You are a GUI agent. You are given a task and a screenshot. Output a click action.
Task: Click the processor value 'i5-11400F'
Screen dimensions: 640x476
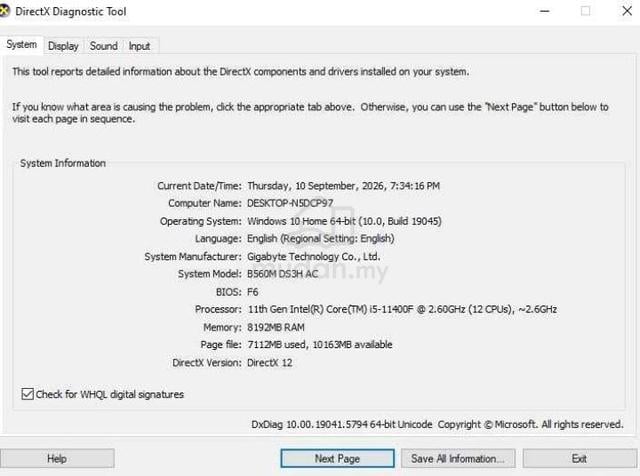[x=391, y=309]
